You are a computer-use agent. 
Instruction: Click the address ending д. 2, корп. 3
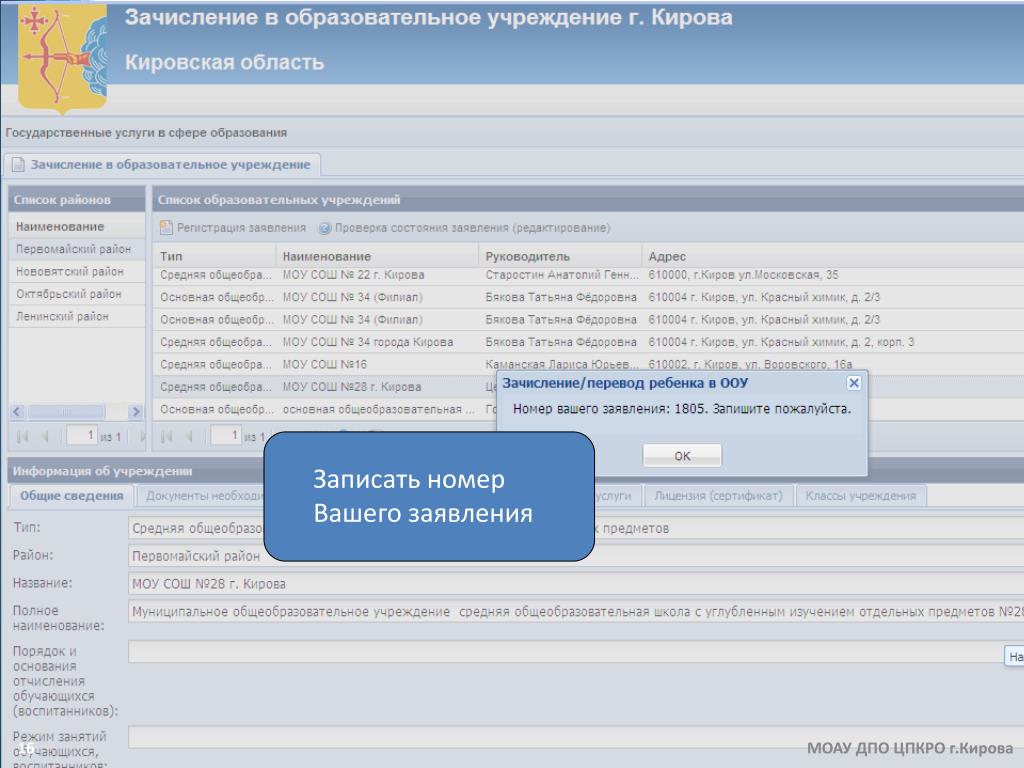[x=781, y=342]
